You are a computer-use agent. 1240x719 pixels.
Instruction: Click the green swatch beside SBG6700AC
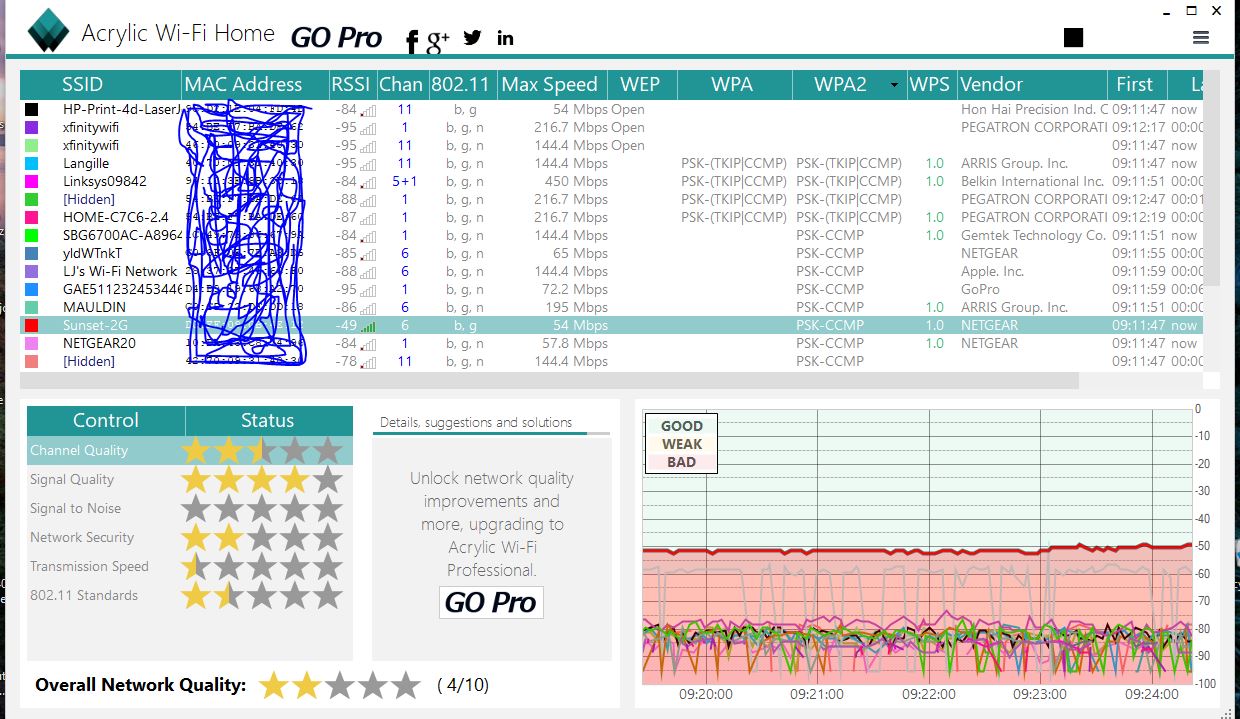point(32,235)
